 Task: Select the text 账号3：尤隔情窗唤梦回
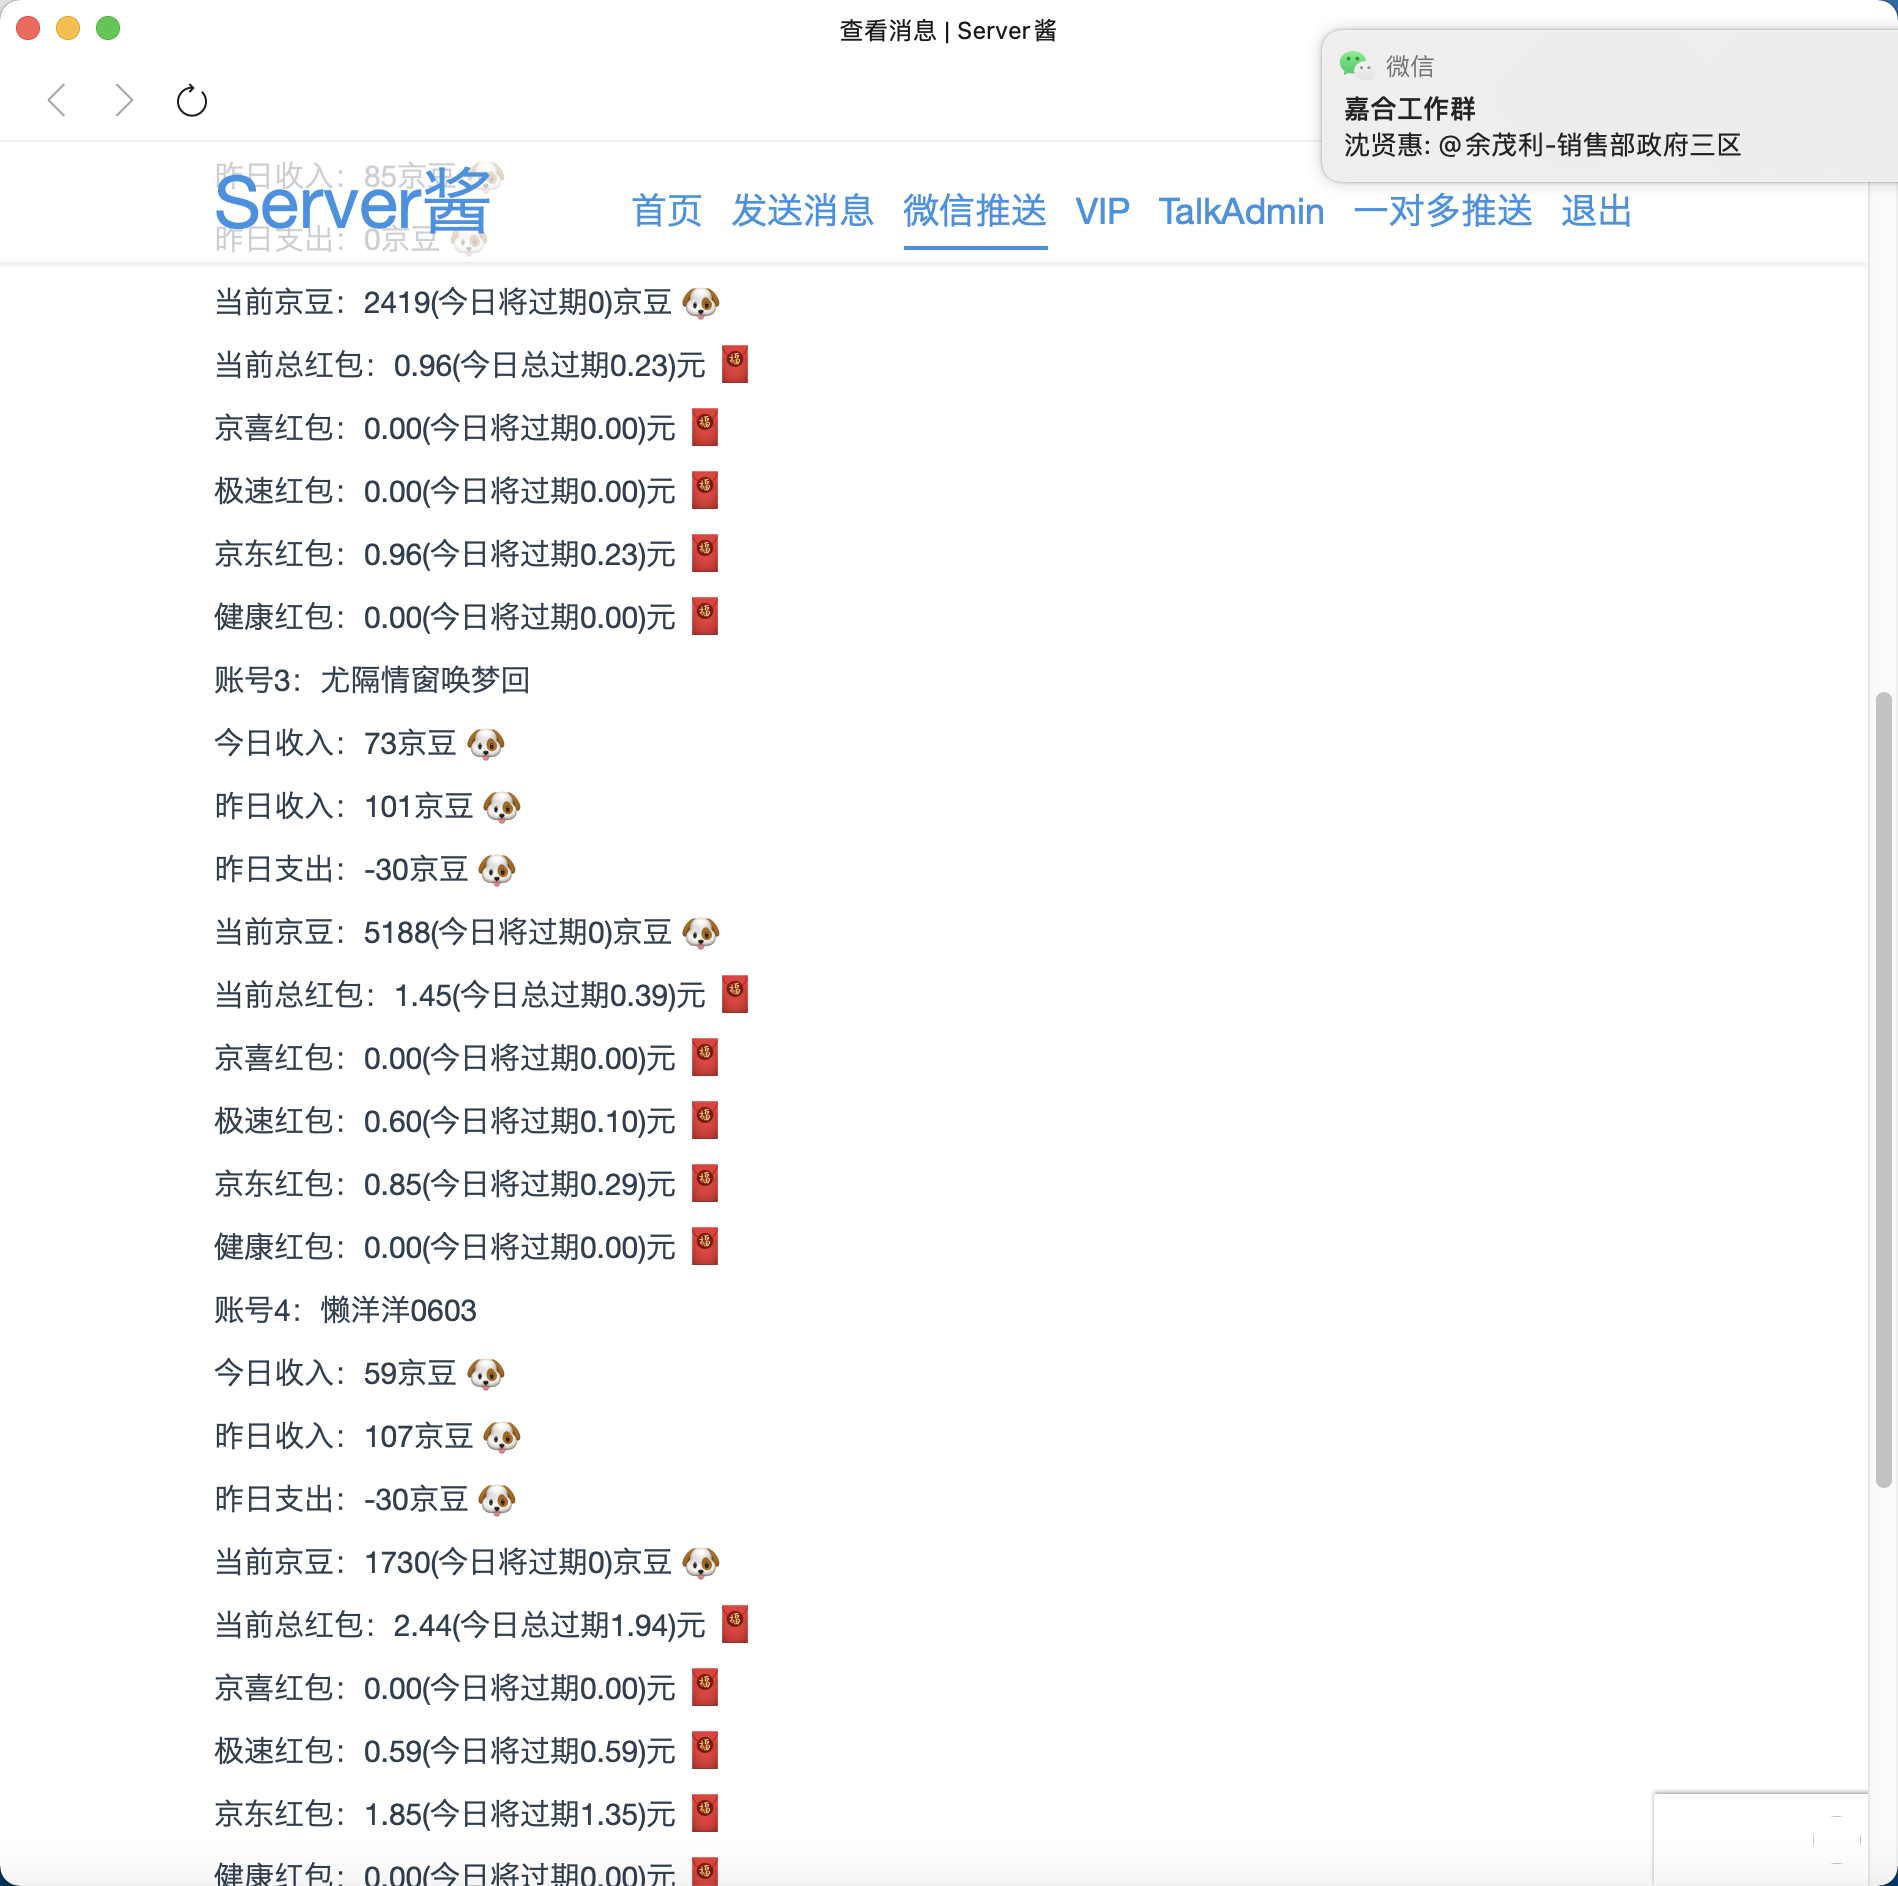click(x=372, y=680)
